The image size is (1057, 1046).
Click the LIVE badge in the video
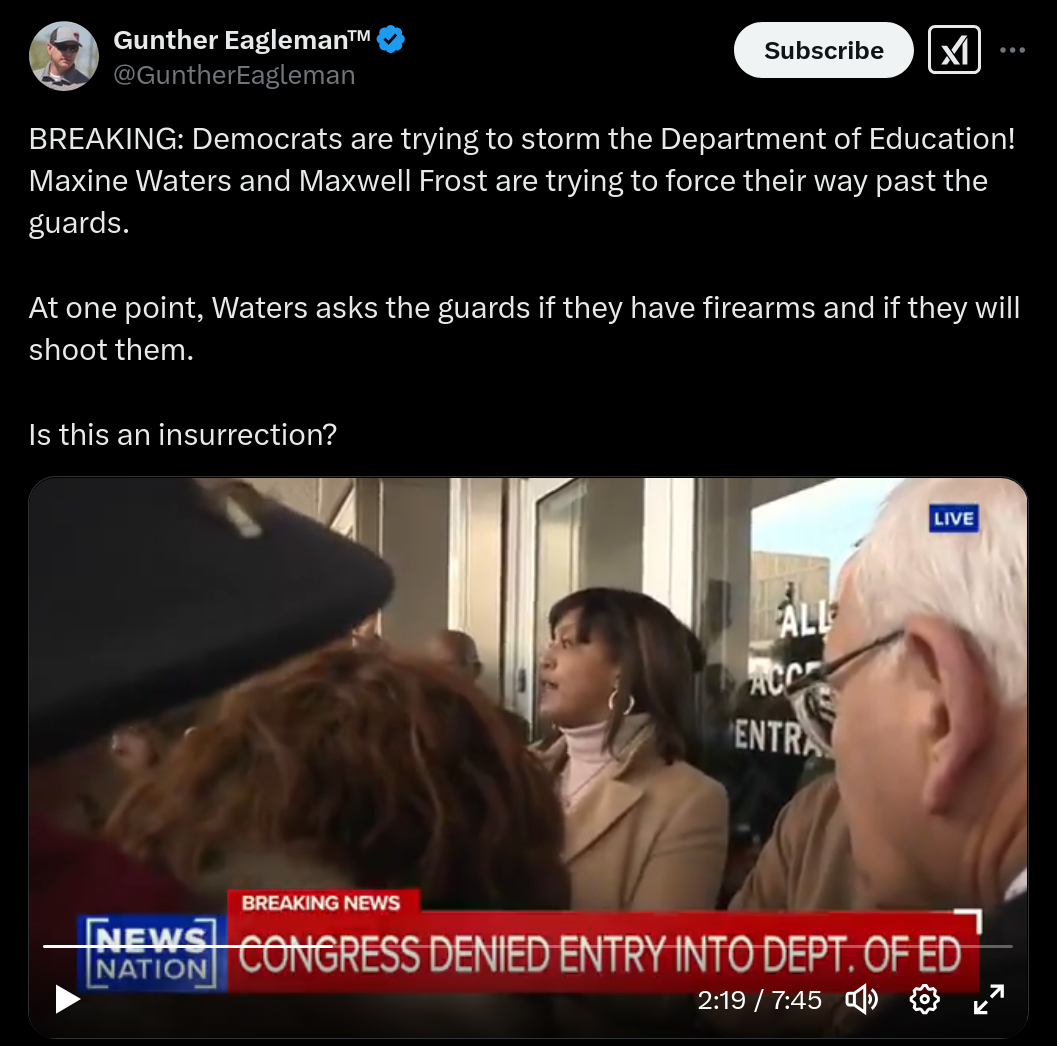point(953,519)
